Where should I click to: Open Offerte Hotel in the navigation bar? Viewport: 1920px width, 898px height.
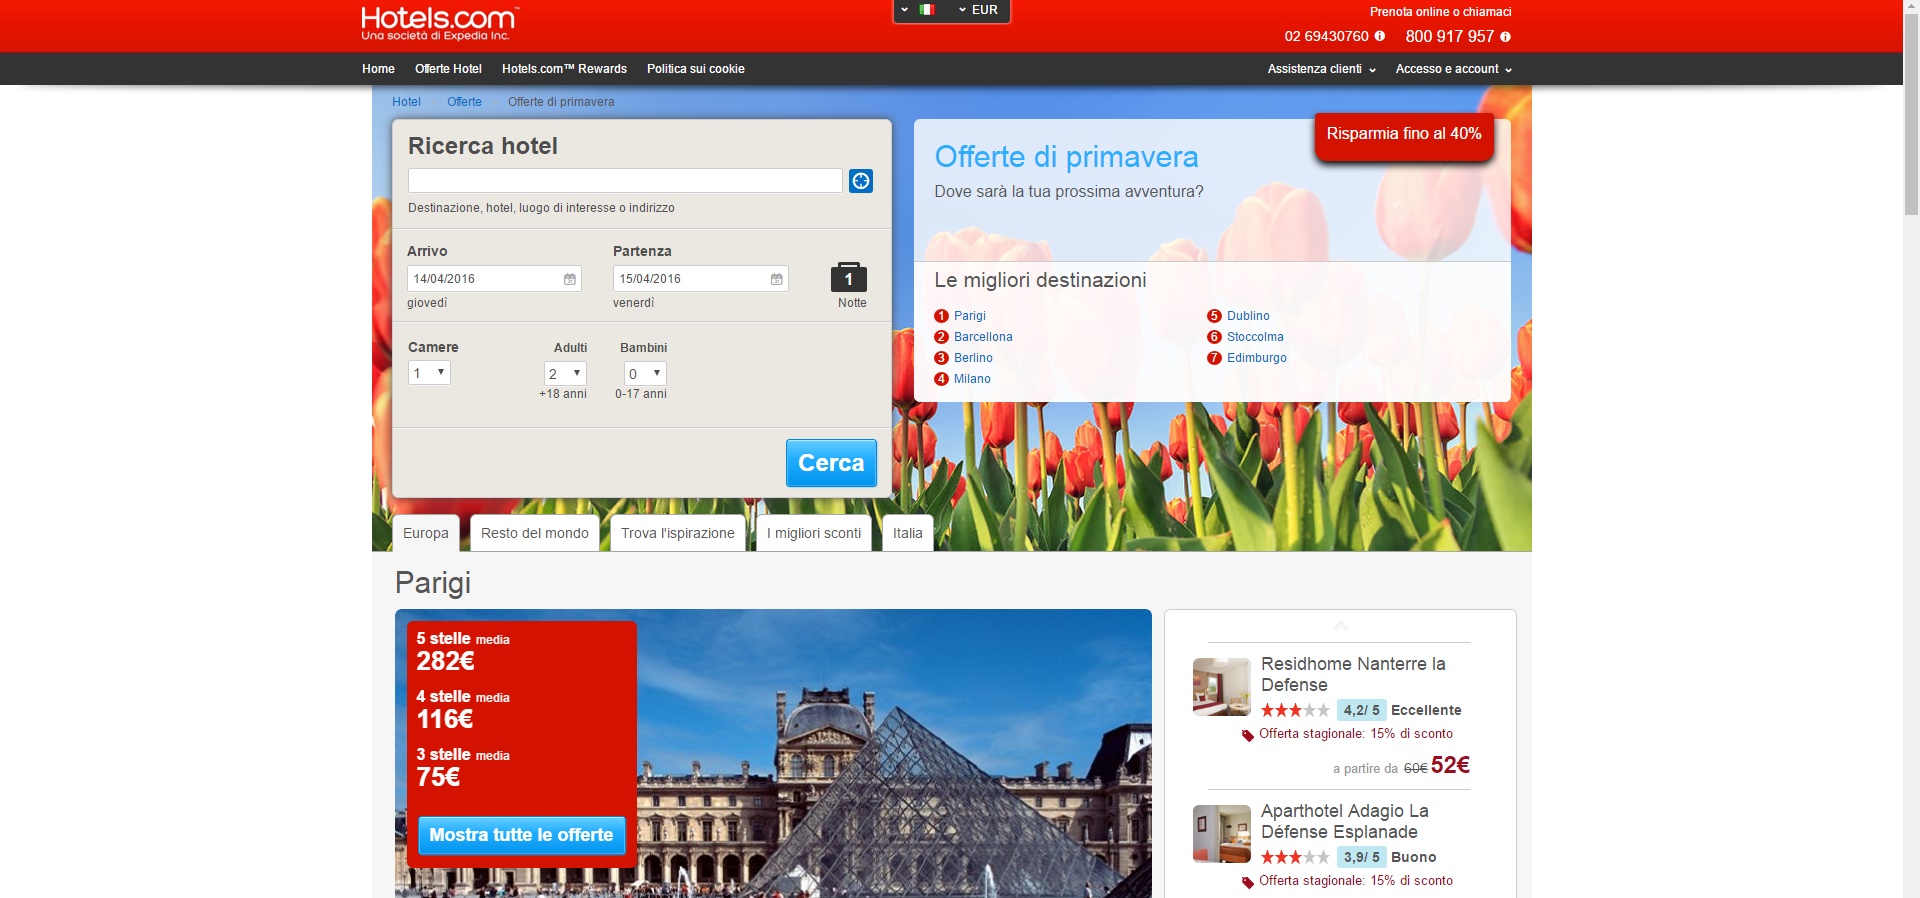(x=448, y=69)
